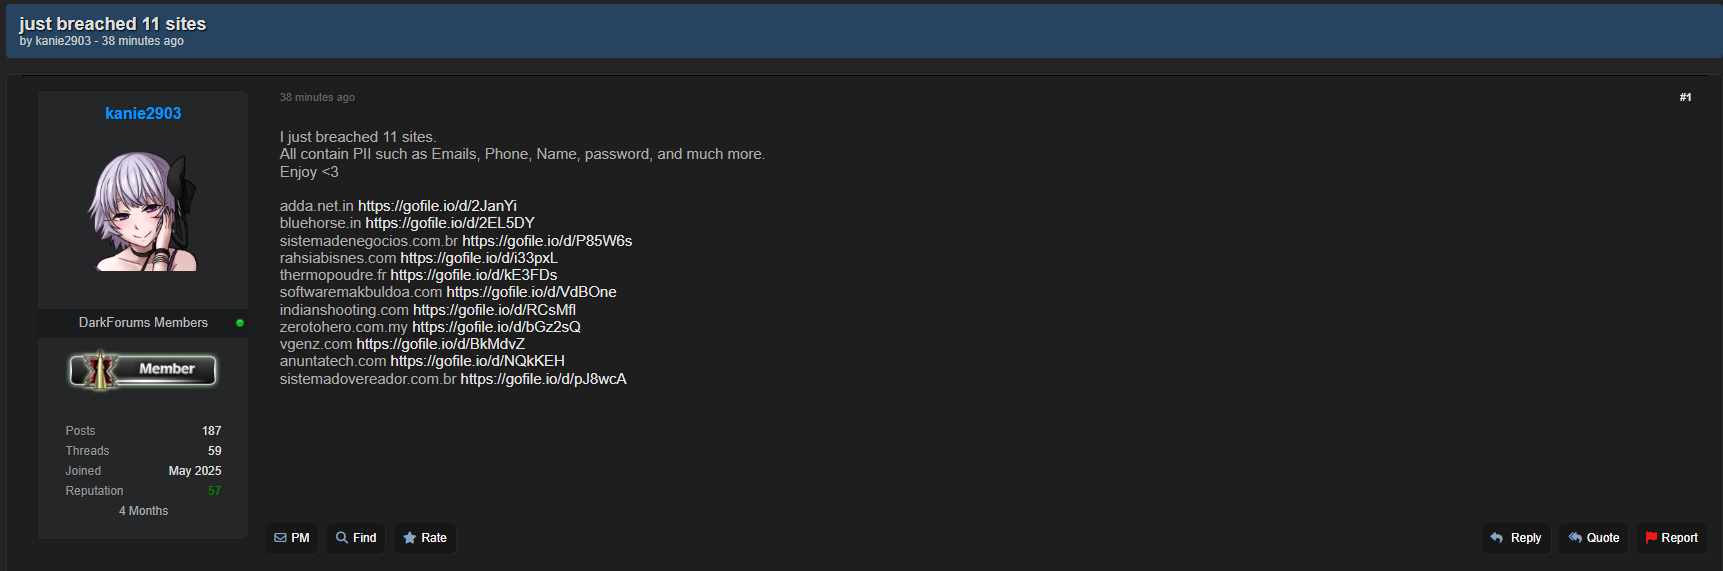Open the #1 post permalink
1723x571 pixels.
[x=1685, y=97]
